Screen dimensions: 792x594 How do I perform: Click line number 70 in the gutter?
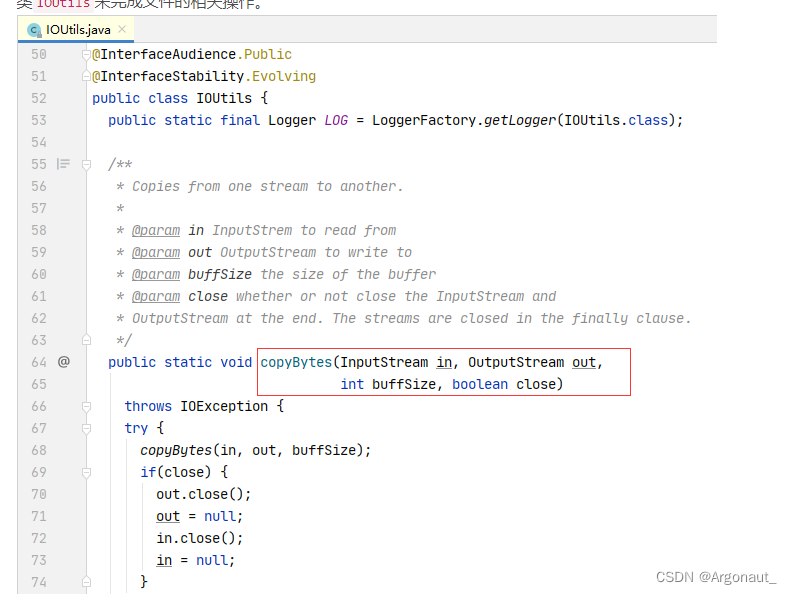coord(38,494)
